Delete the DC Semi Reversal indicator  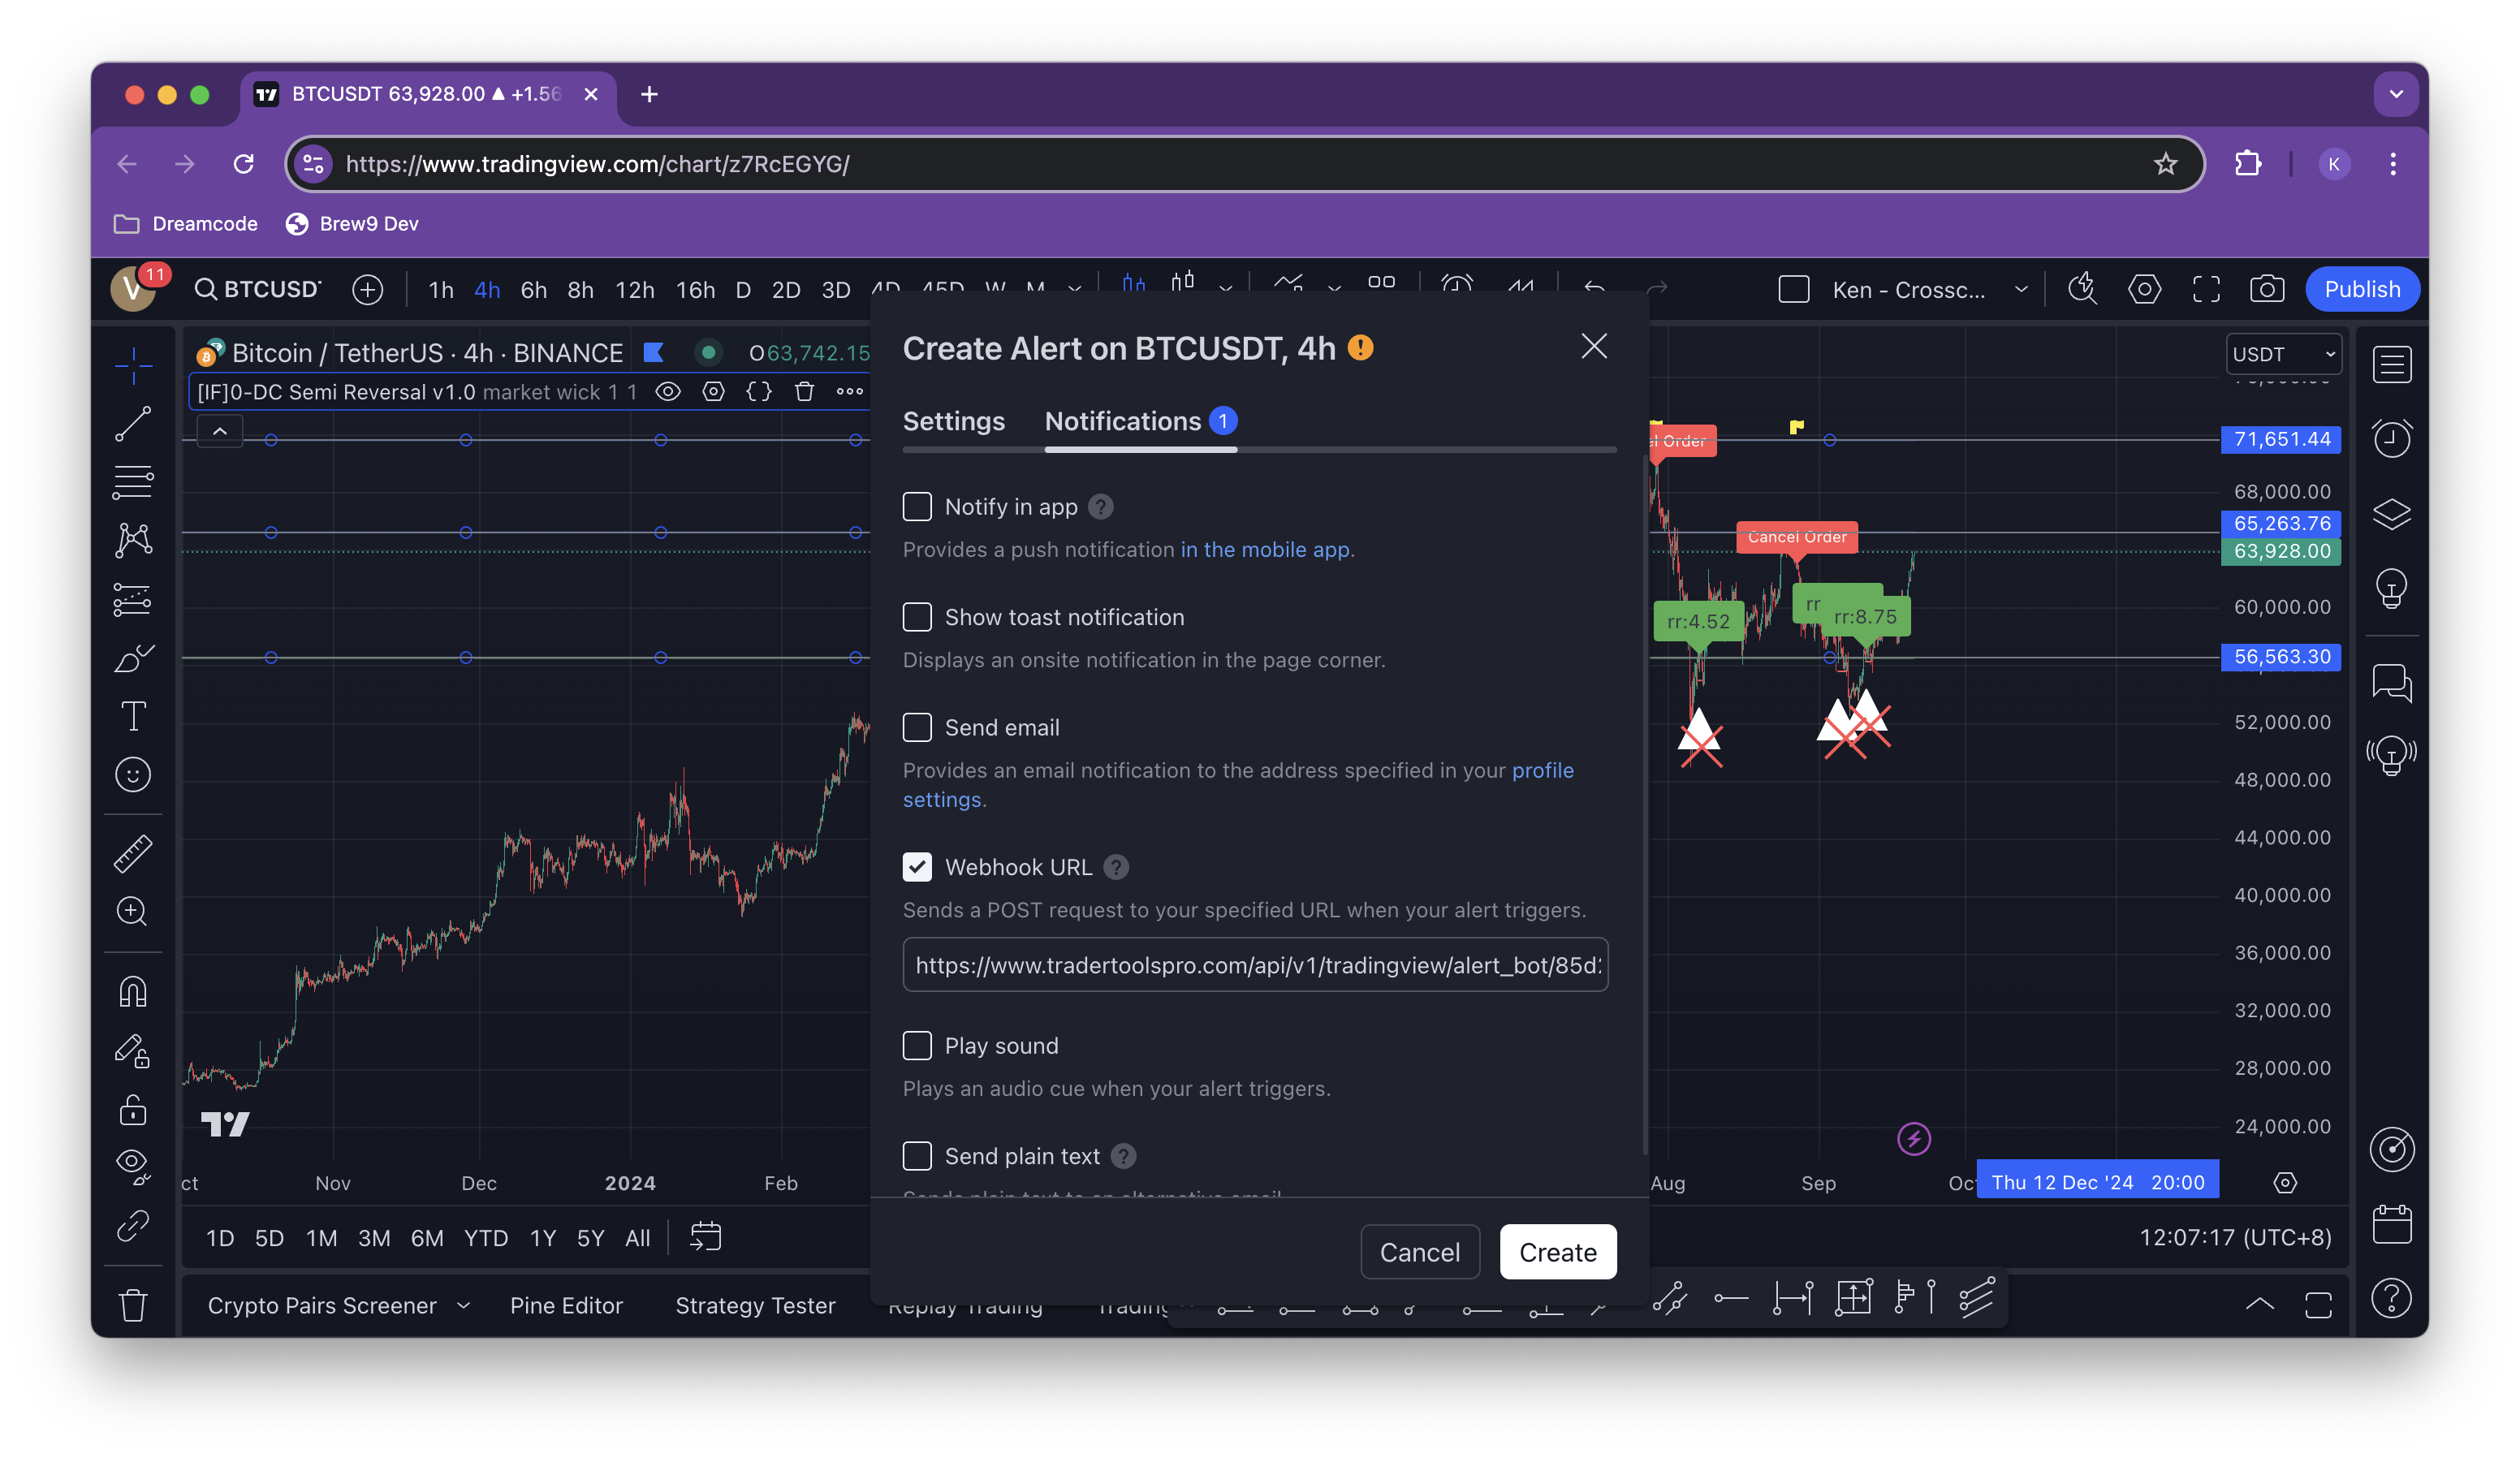tap(804, 391)
